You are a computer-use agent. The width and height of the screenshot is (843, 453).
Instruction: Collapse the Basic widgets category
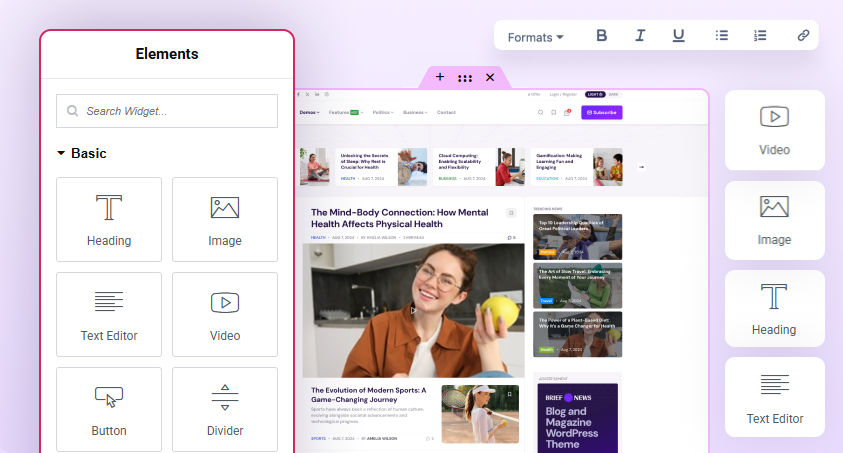point(61,154)
